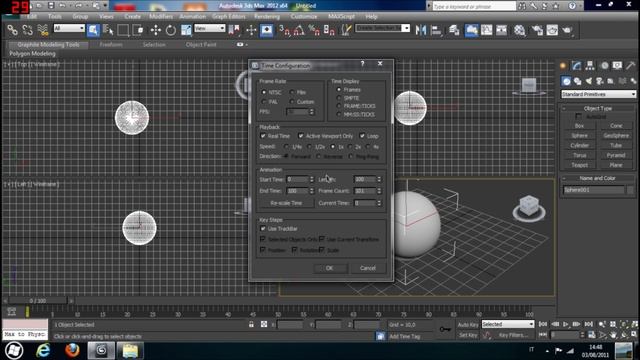Go to animation end frame

[x=588, y=324]
